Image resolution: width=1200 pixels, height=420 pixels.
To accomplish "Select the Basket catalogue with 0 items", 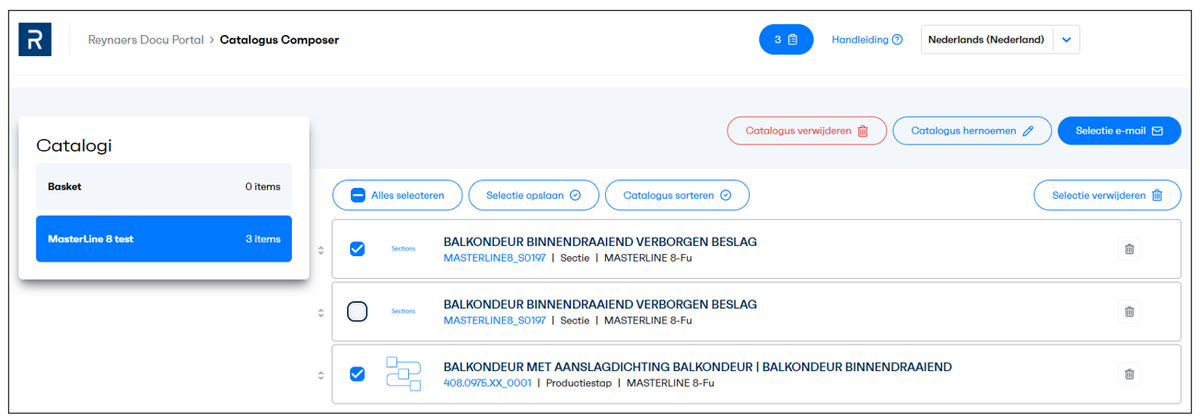I will pos(164,187).
